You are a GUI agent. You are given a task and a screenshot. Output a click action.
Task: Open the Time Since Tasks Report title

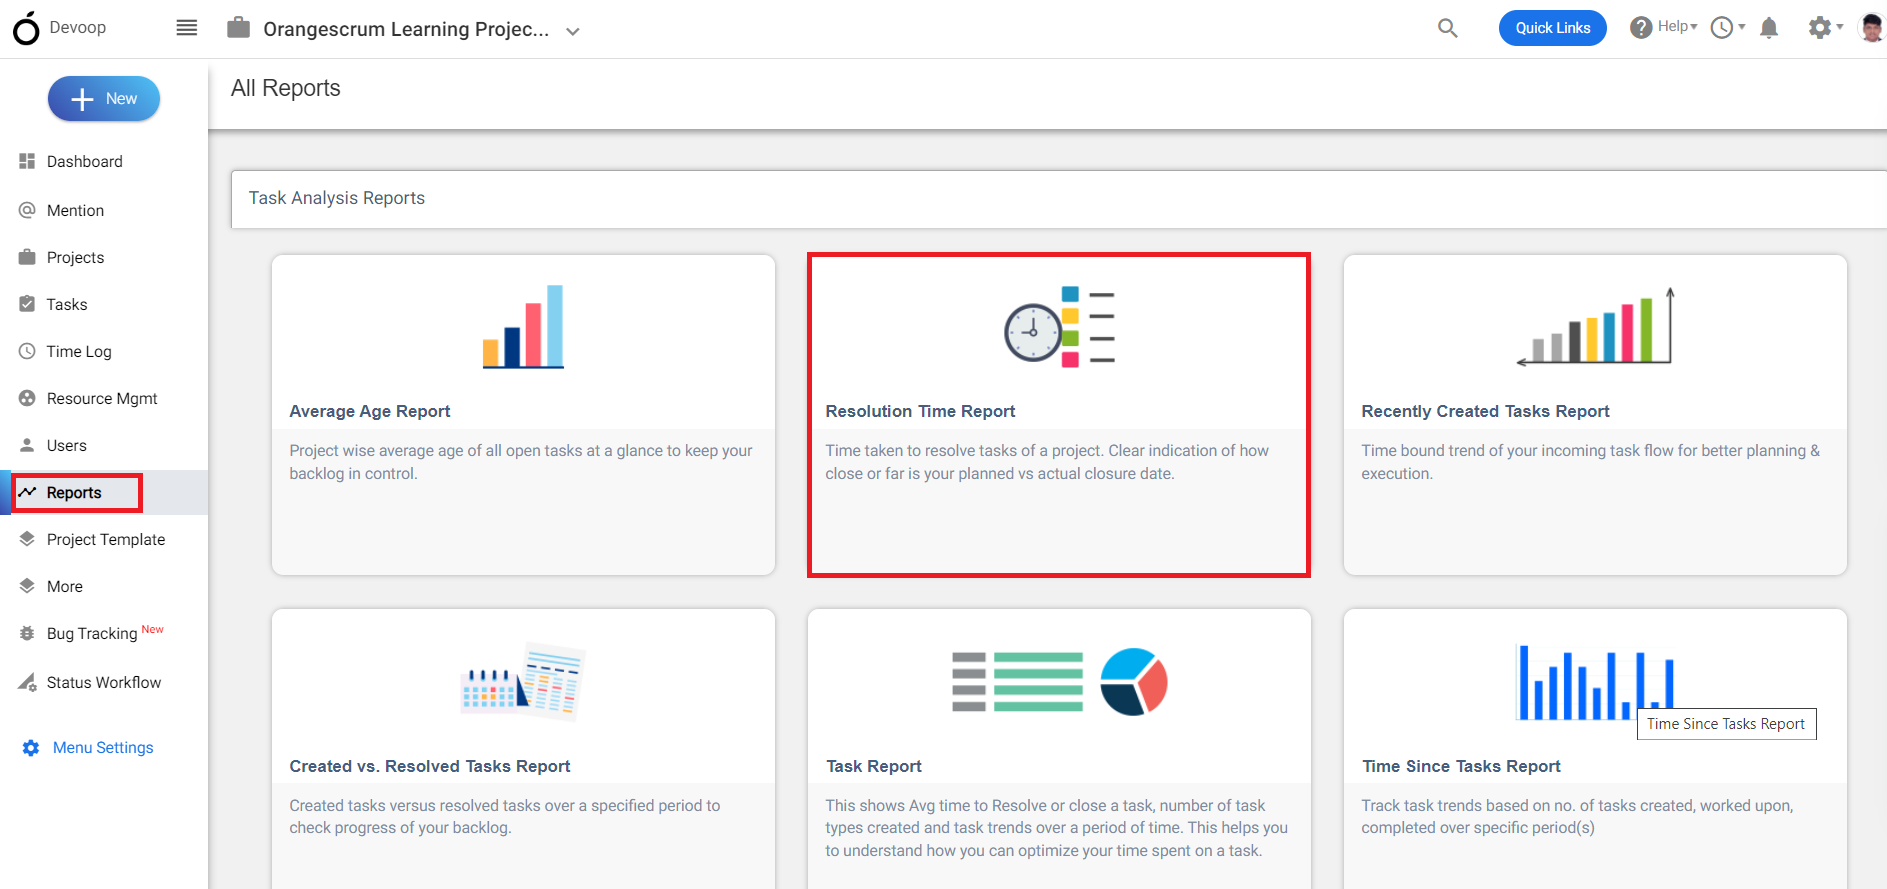coord(1461,766)
